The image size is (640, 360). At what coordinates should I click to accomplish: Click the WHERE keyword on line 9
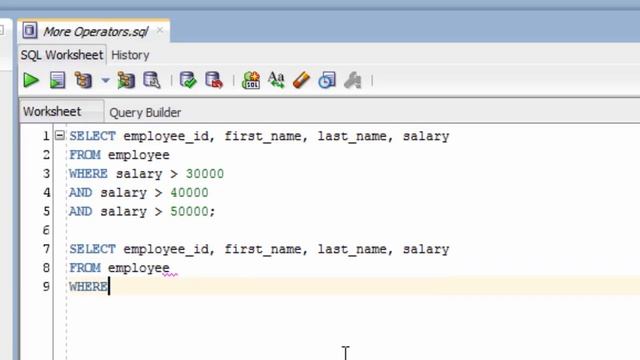coord(88,287)
